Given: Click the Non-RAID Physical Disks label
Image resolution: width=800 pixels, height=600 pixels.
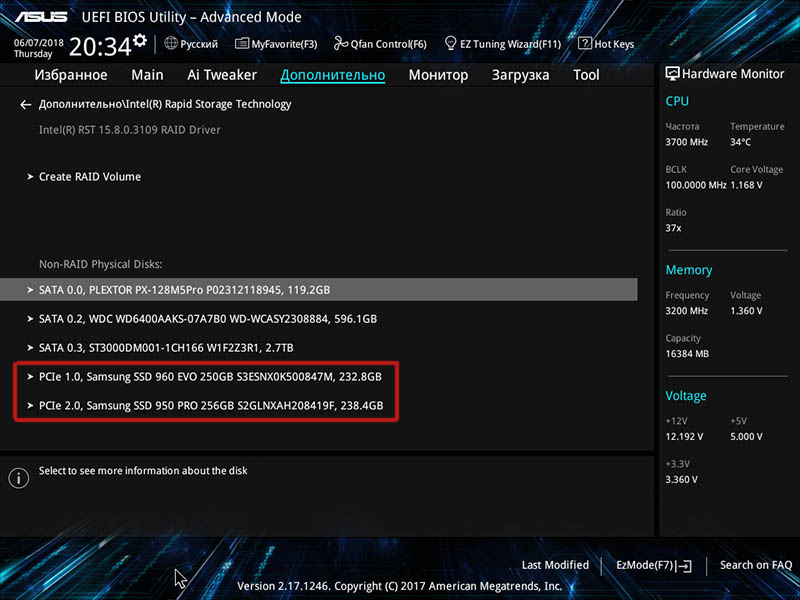Looking at the screenshot, I should point(101,264).
